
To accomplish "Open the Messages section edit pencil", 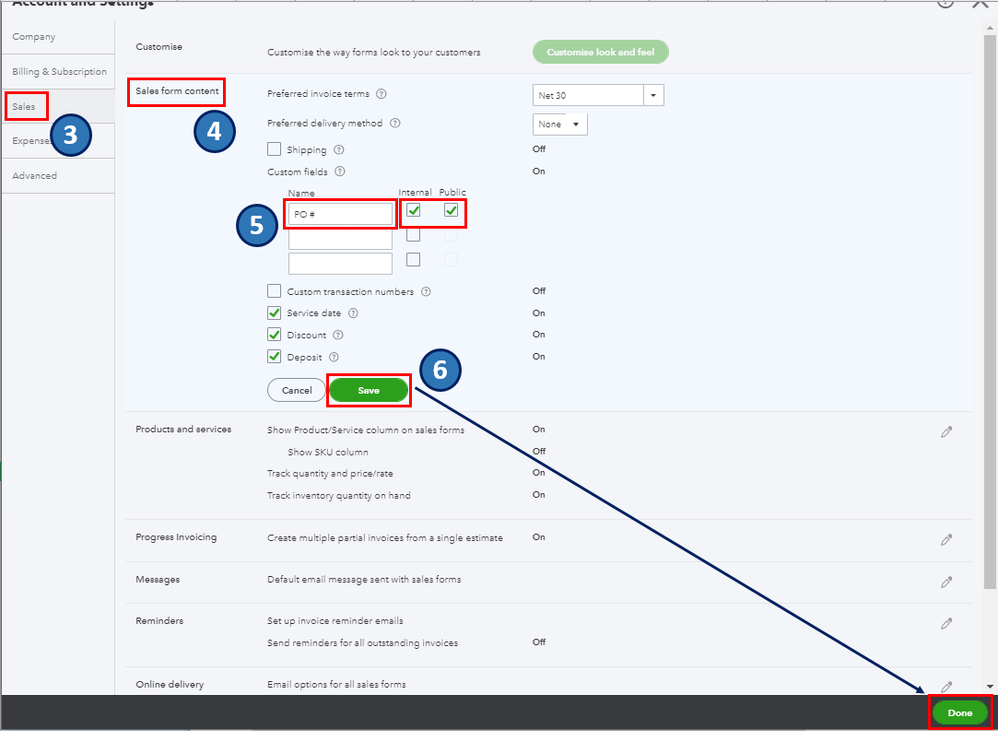I will (946, 581).
